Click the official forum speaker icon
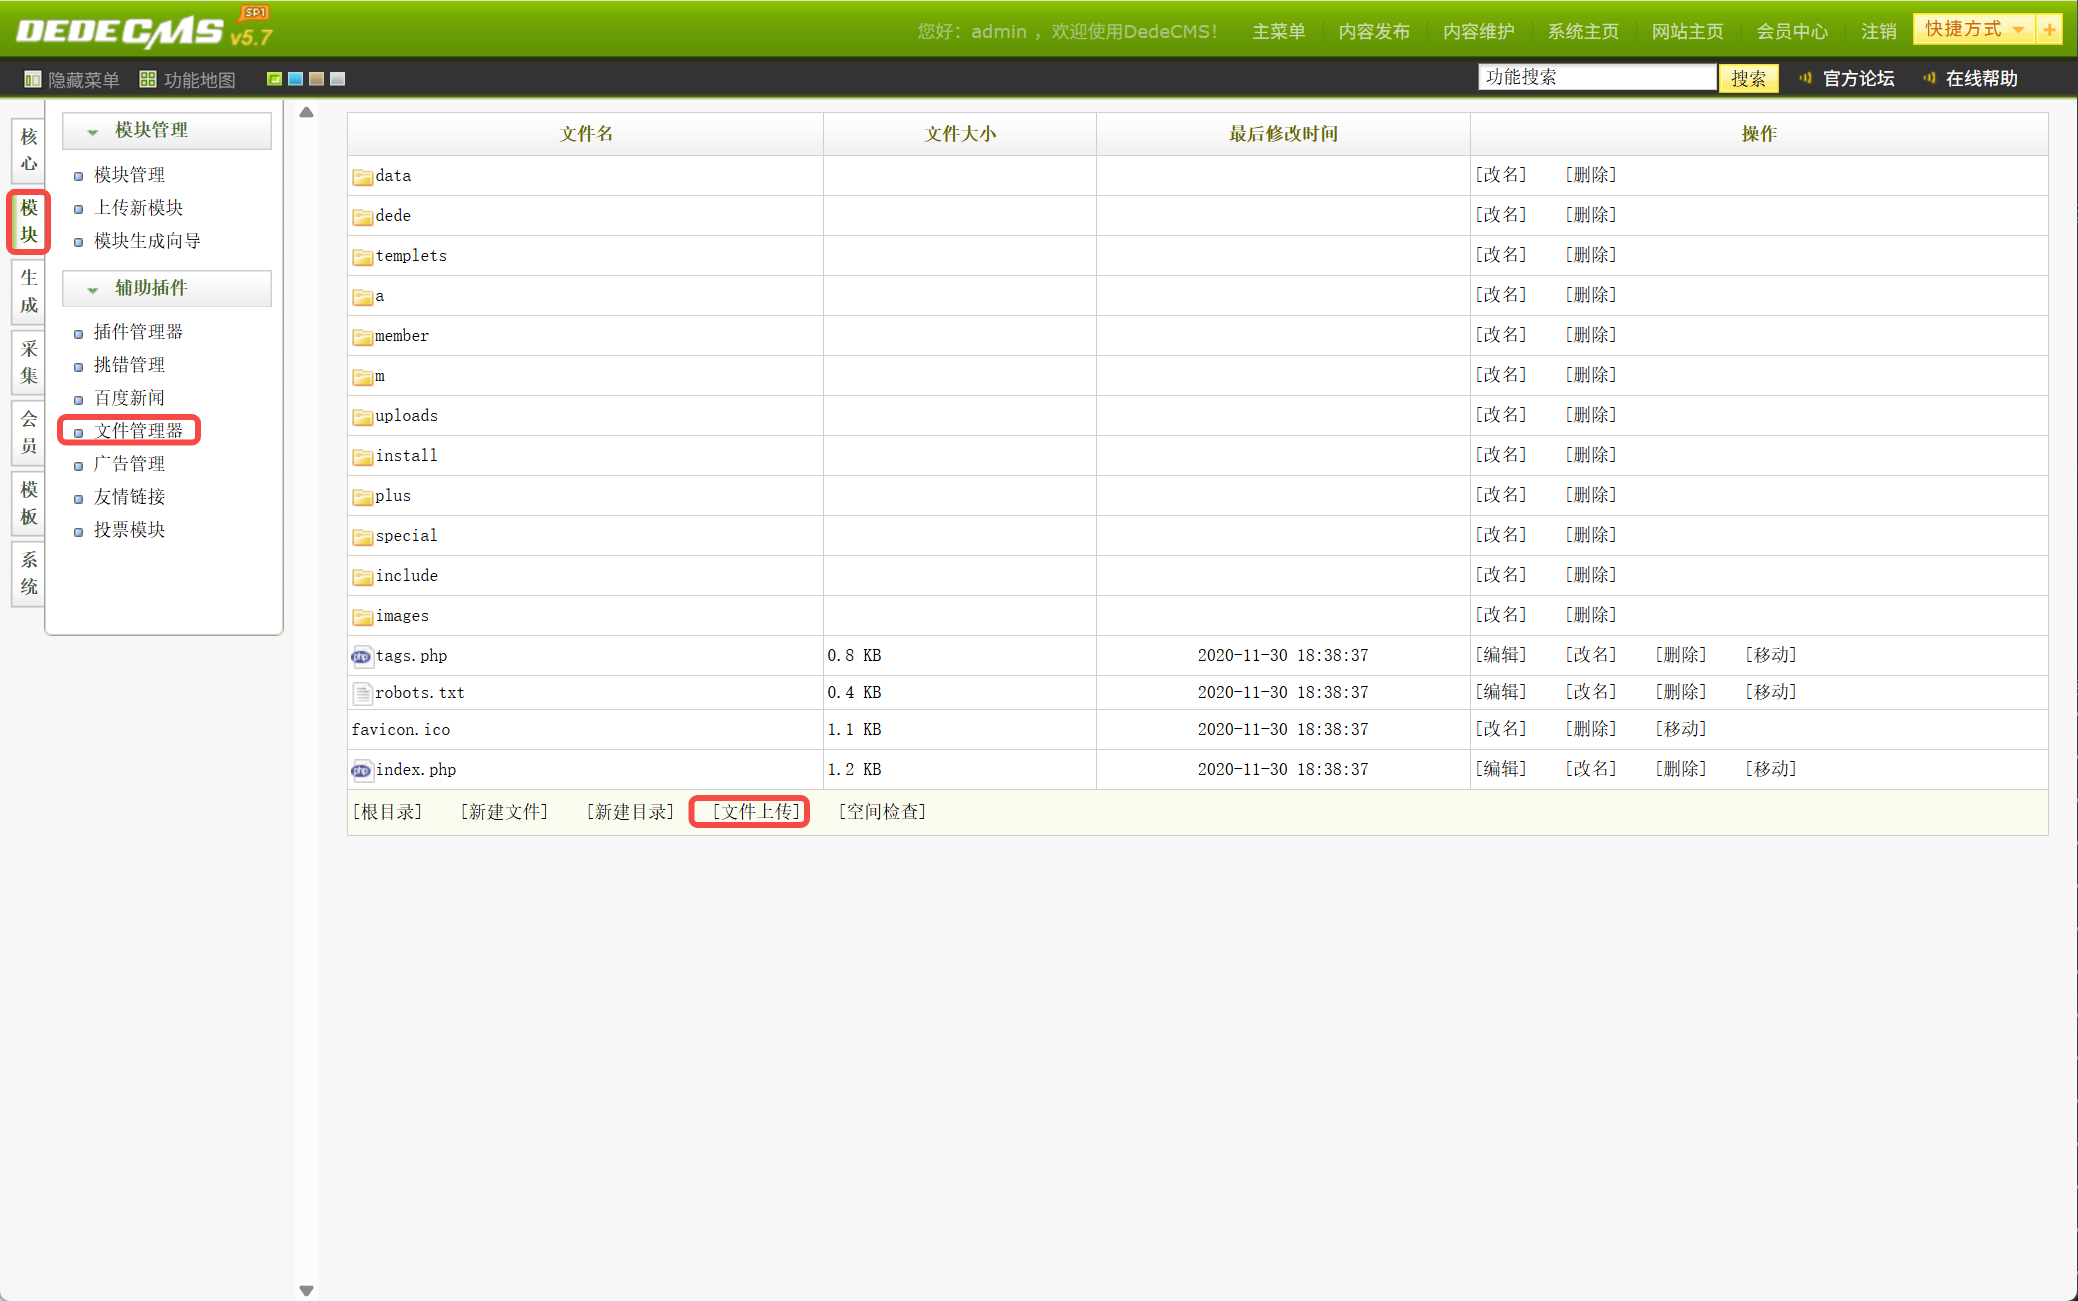This screenshot has width=2078, height=1301. pos(1805,78)
